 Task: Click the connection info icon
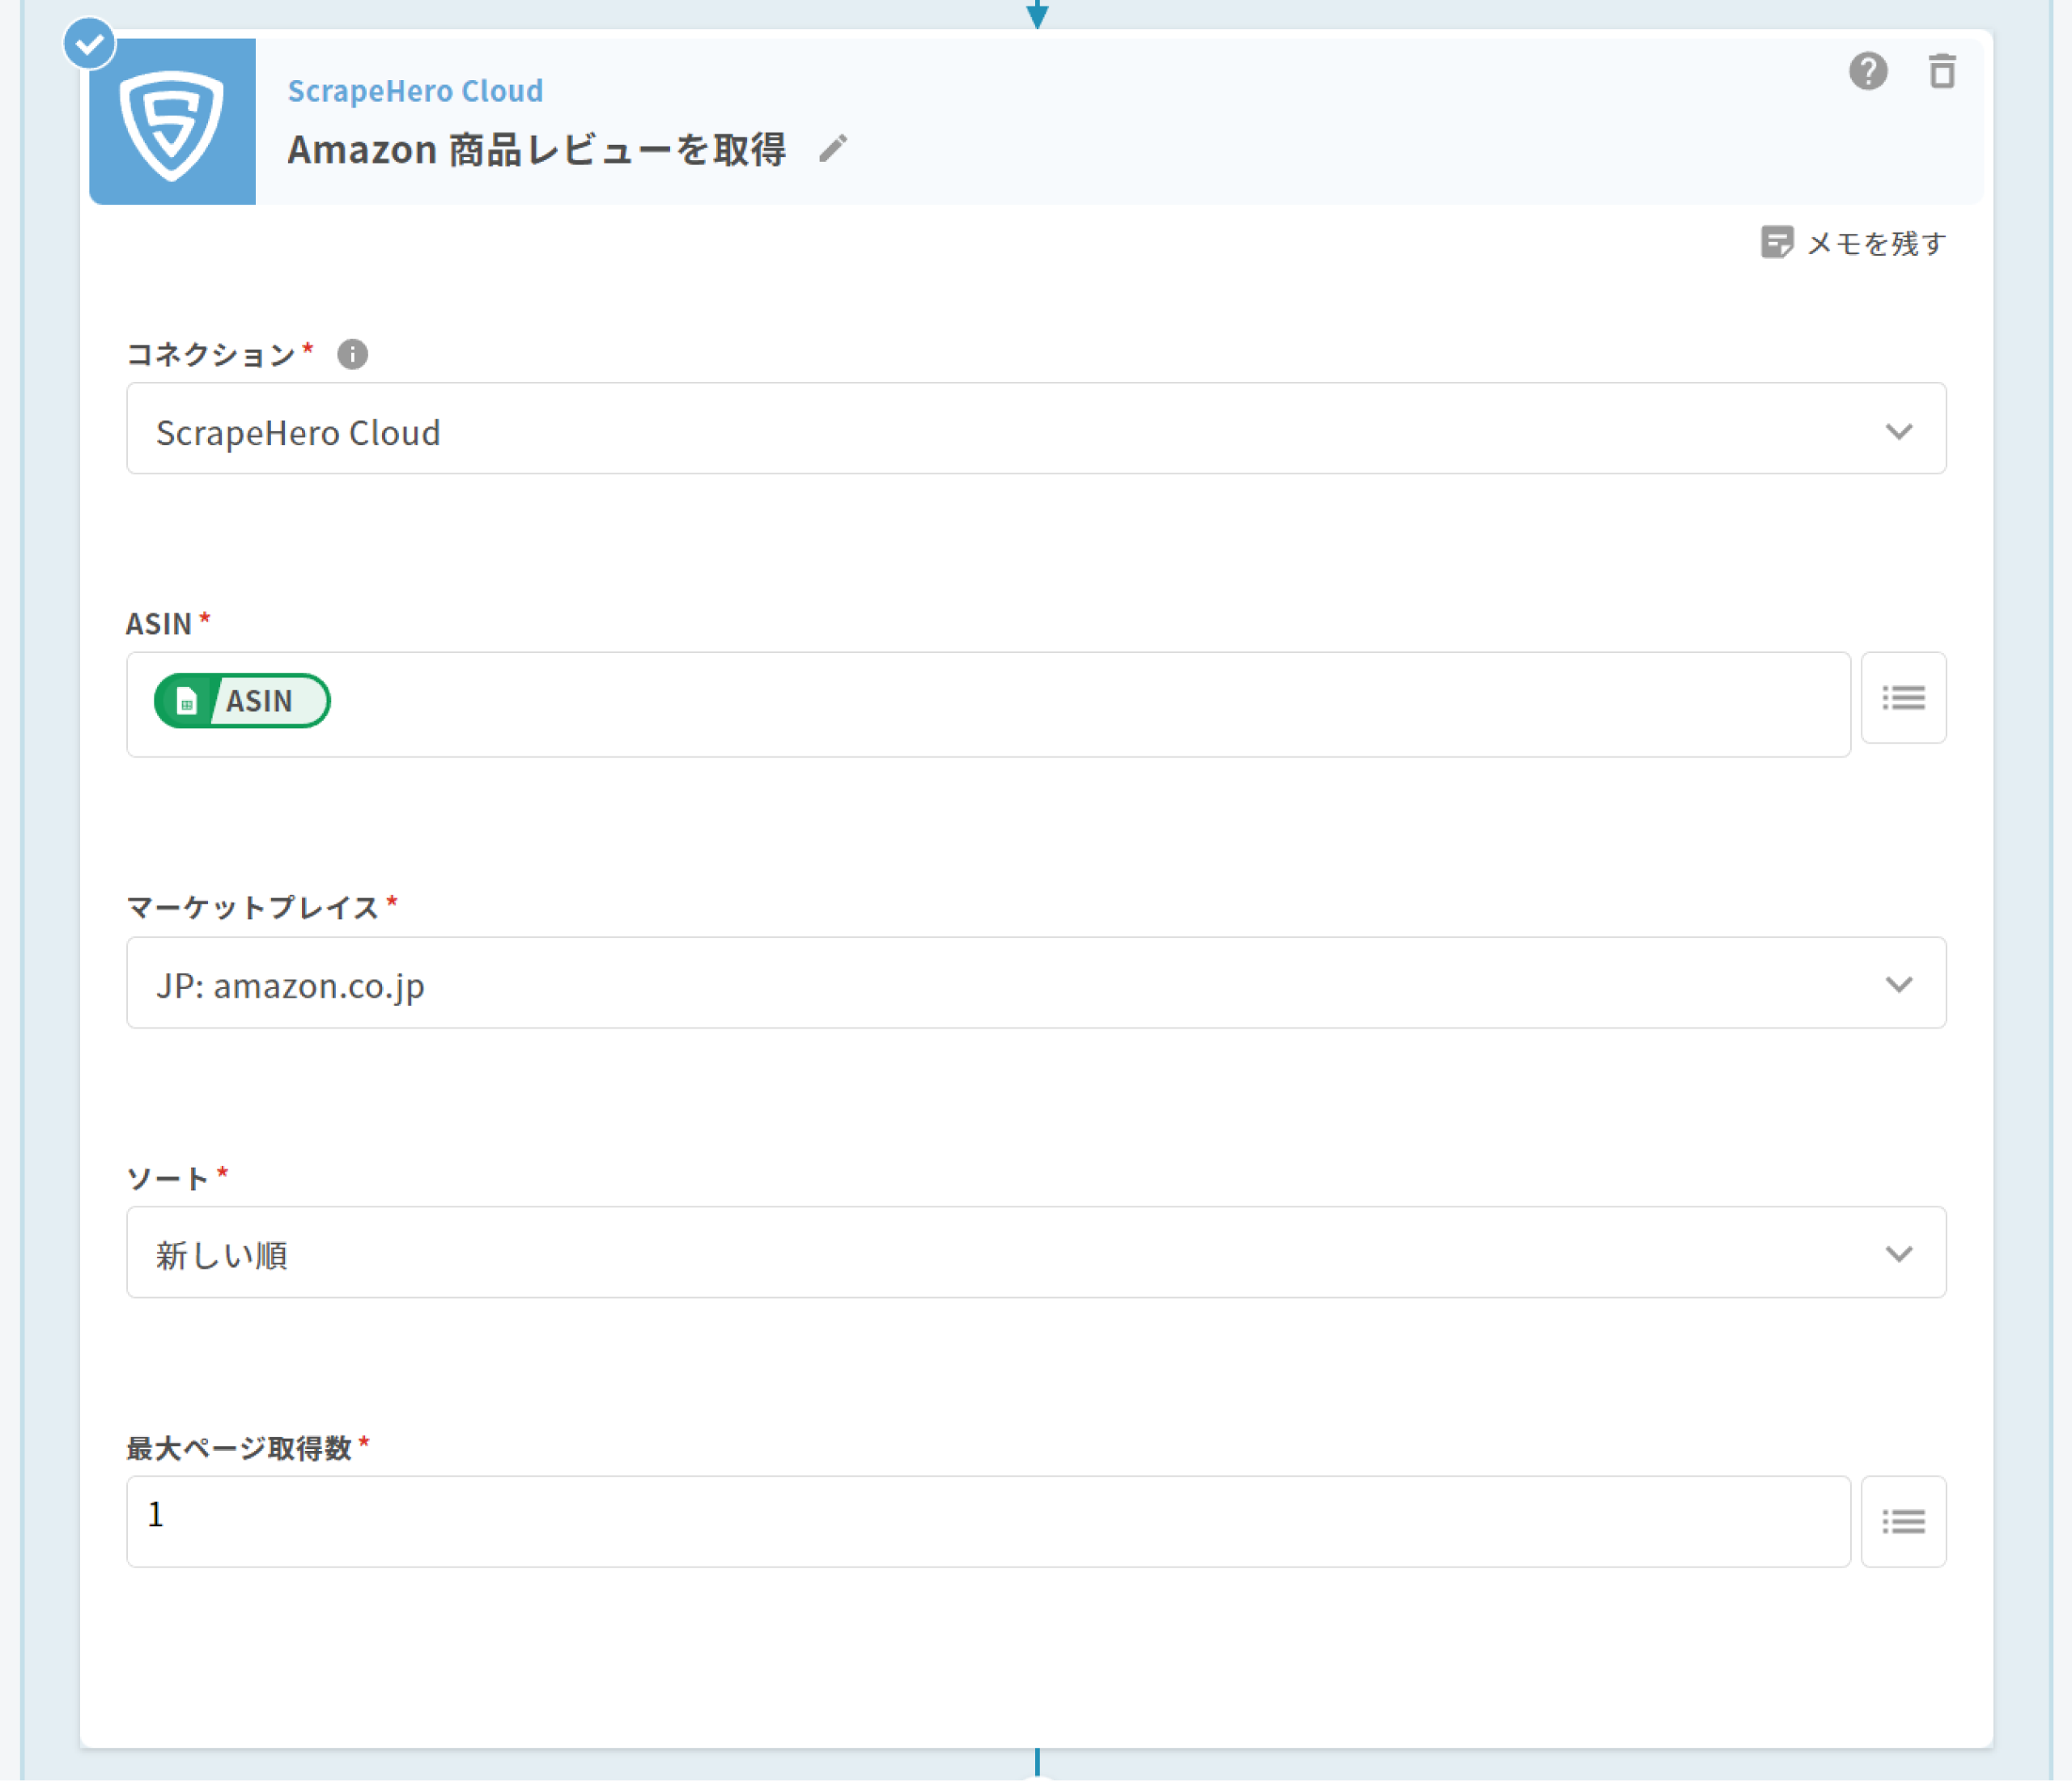tap(352, 354)
